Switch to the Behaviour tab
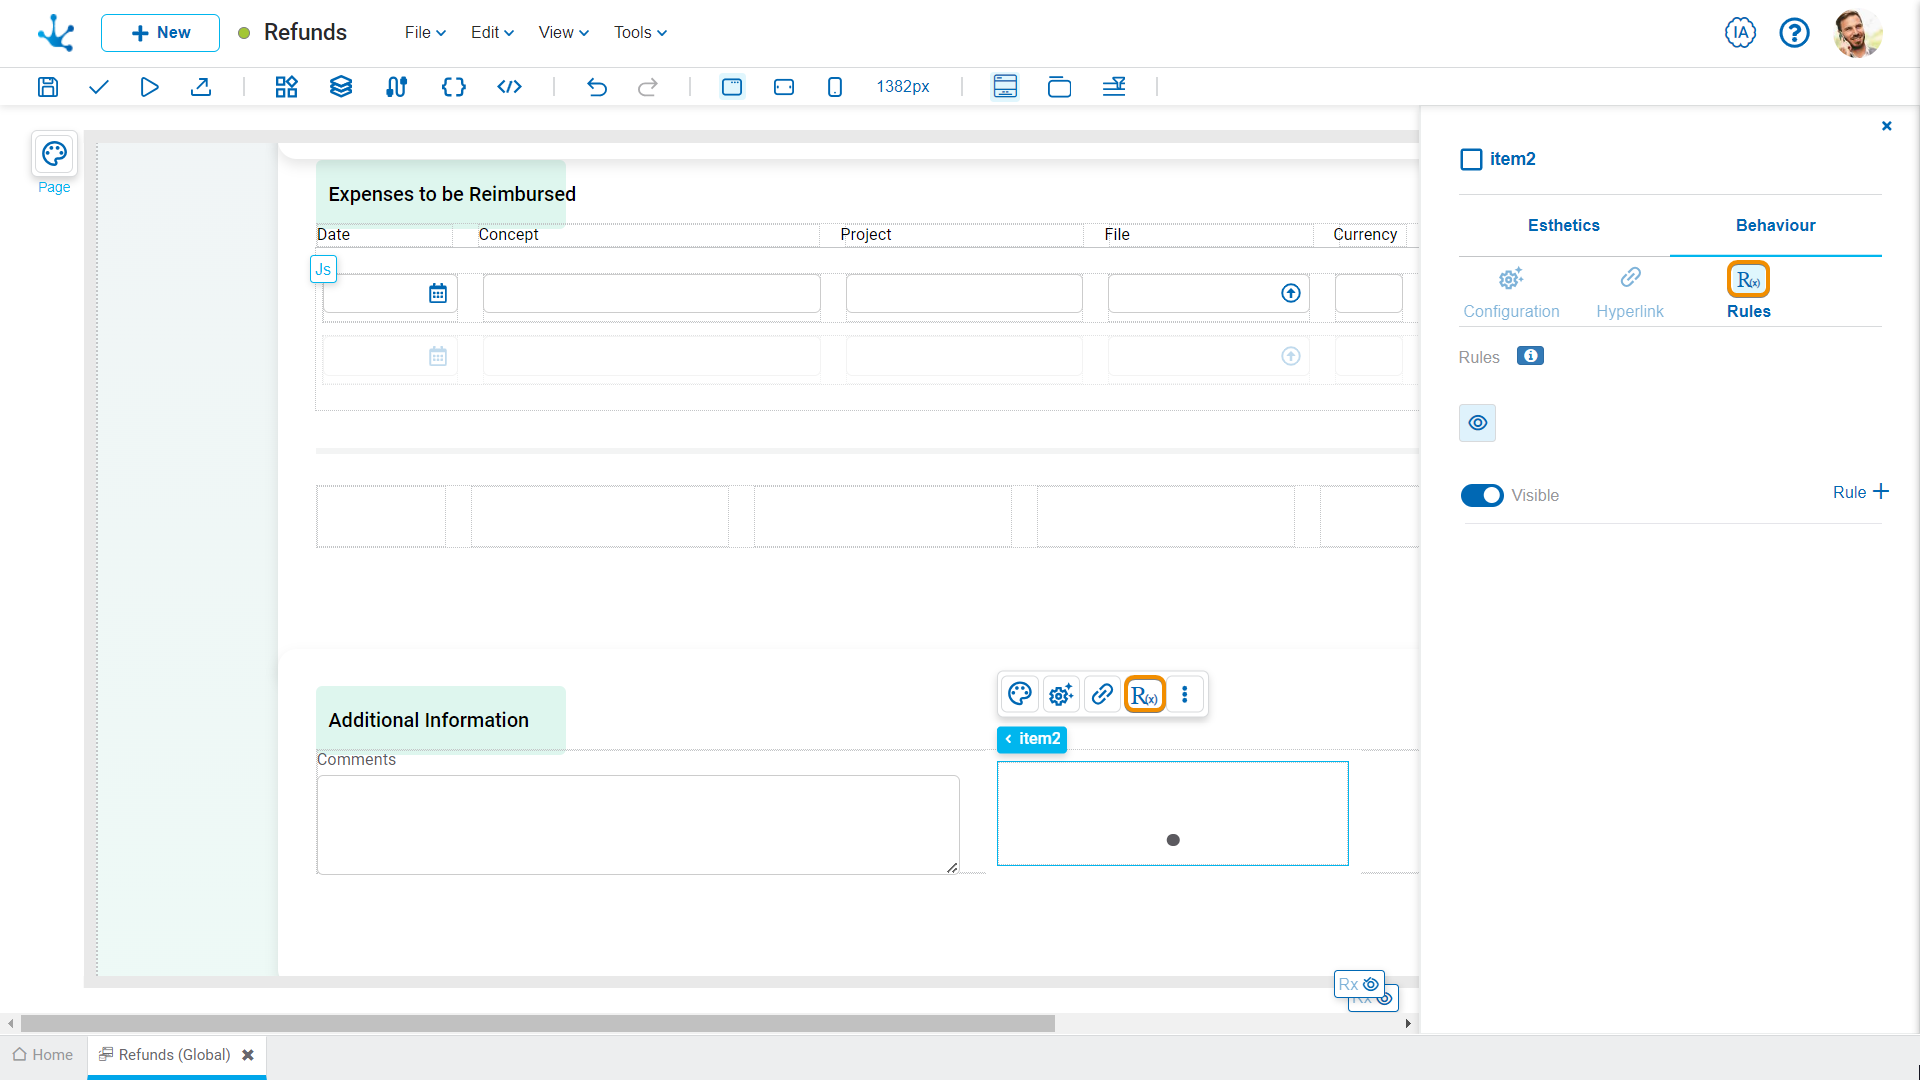Viewport: 1920px width, 1080px height. (x=1775, y=225)
